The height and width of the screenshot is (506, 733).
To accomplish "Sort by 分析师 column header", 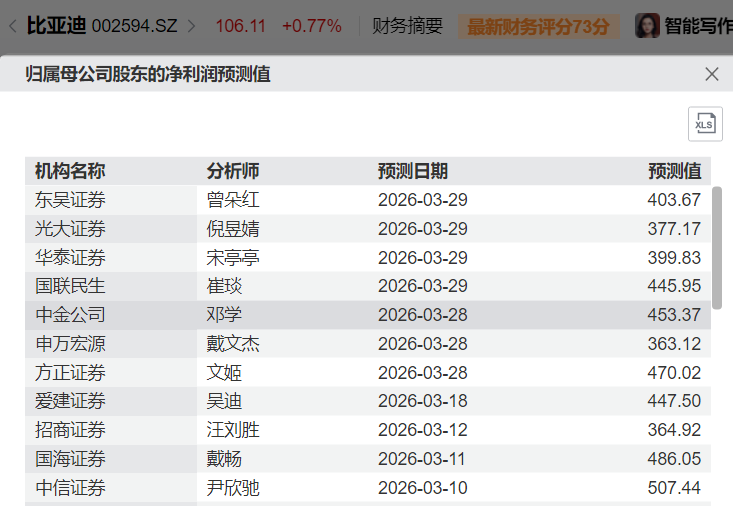I will [233, 171].
